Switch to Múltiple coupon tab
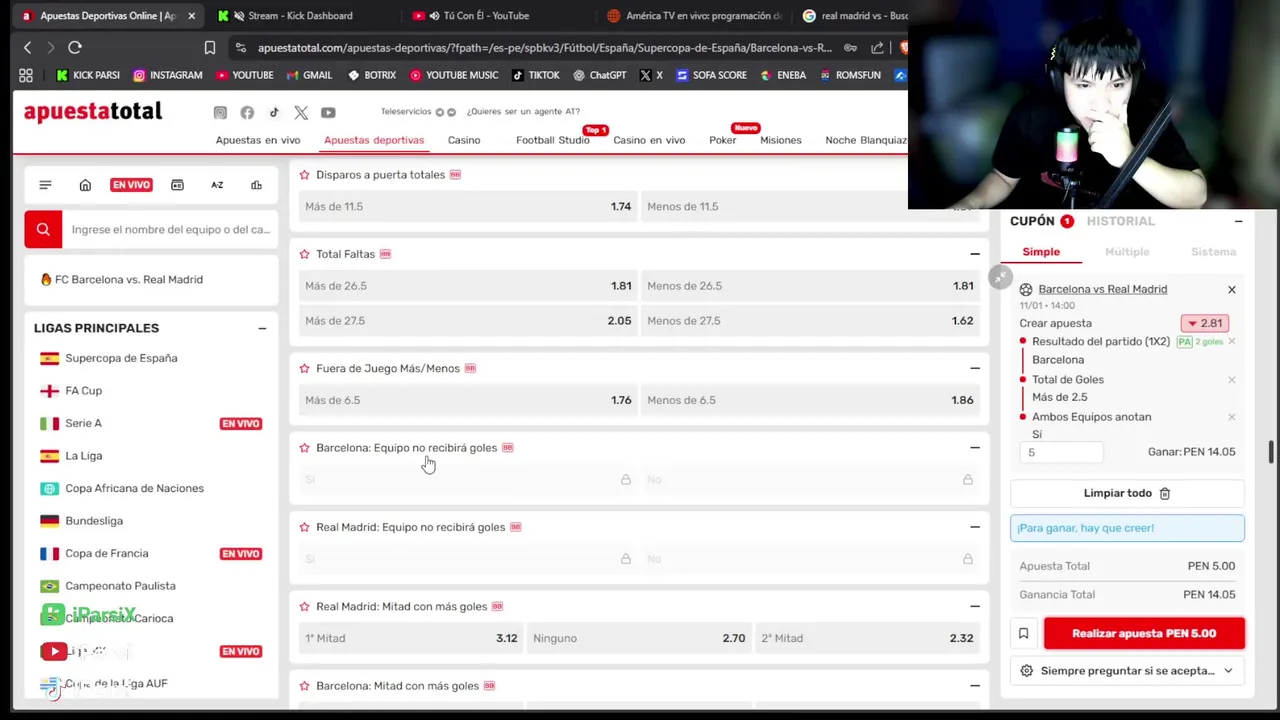Viewport: 1280px width, 720px height. tap(1127, 252)
